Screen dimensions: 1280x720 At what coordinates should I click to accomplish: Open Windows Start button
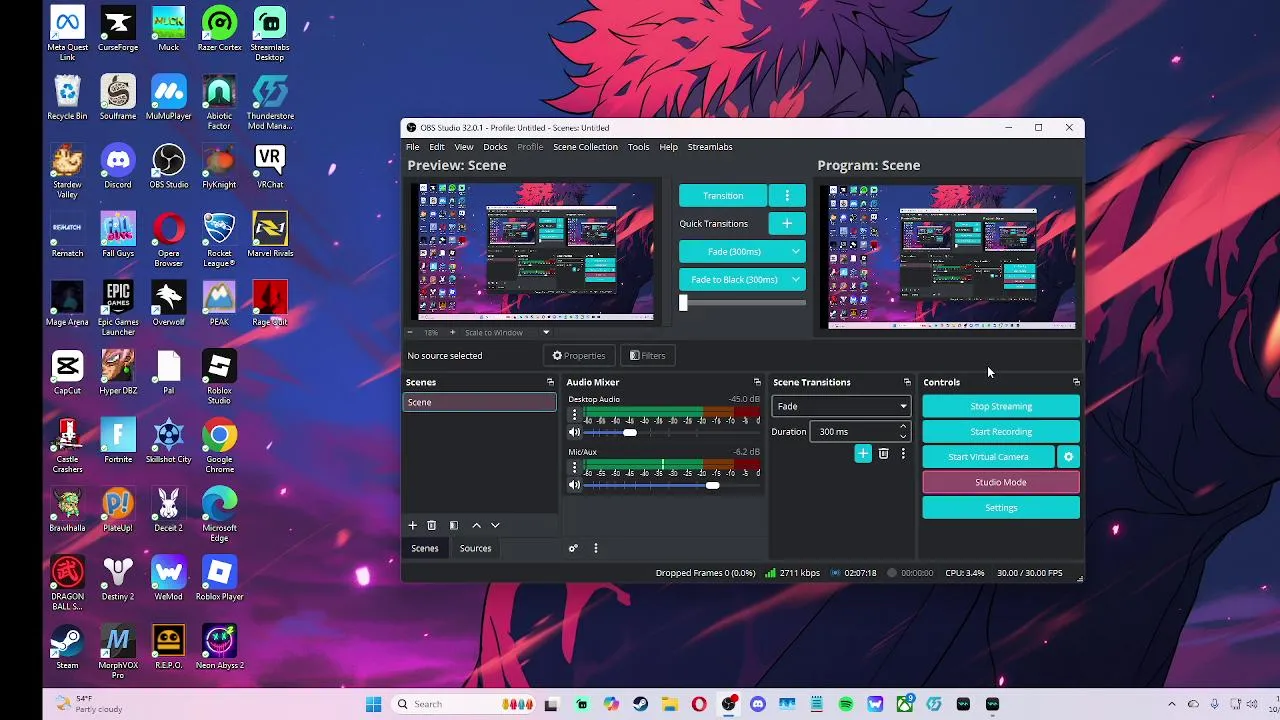point(373,704)
